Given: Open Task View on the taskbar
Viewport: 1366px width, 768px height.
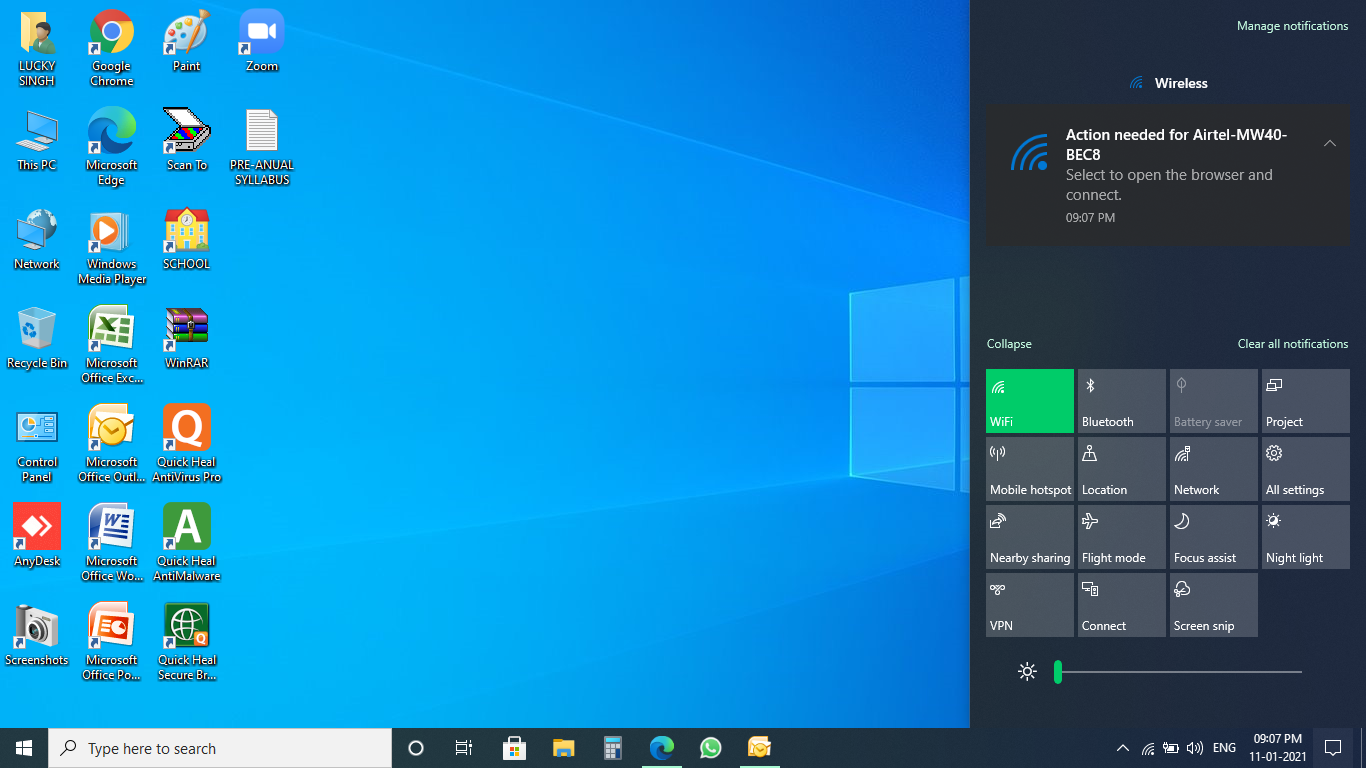Looking at the screenshot, I should click(464, 748).
